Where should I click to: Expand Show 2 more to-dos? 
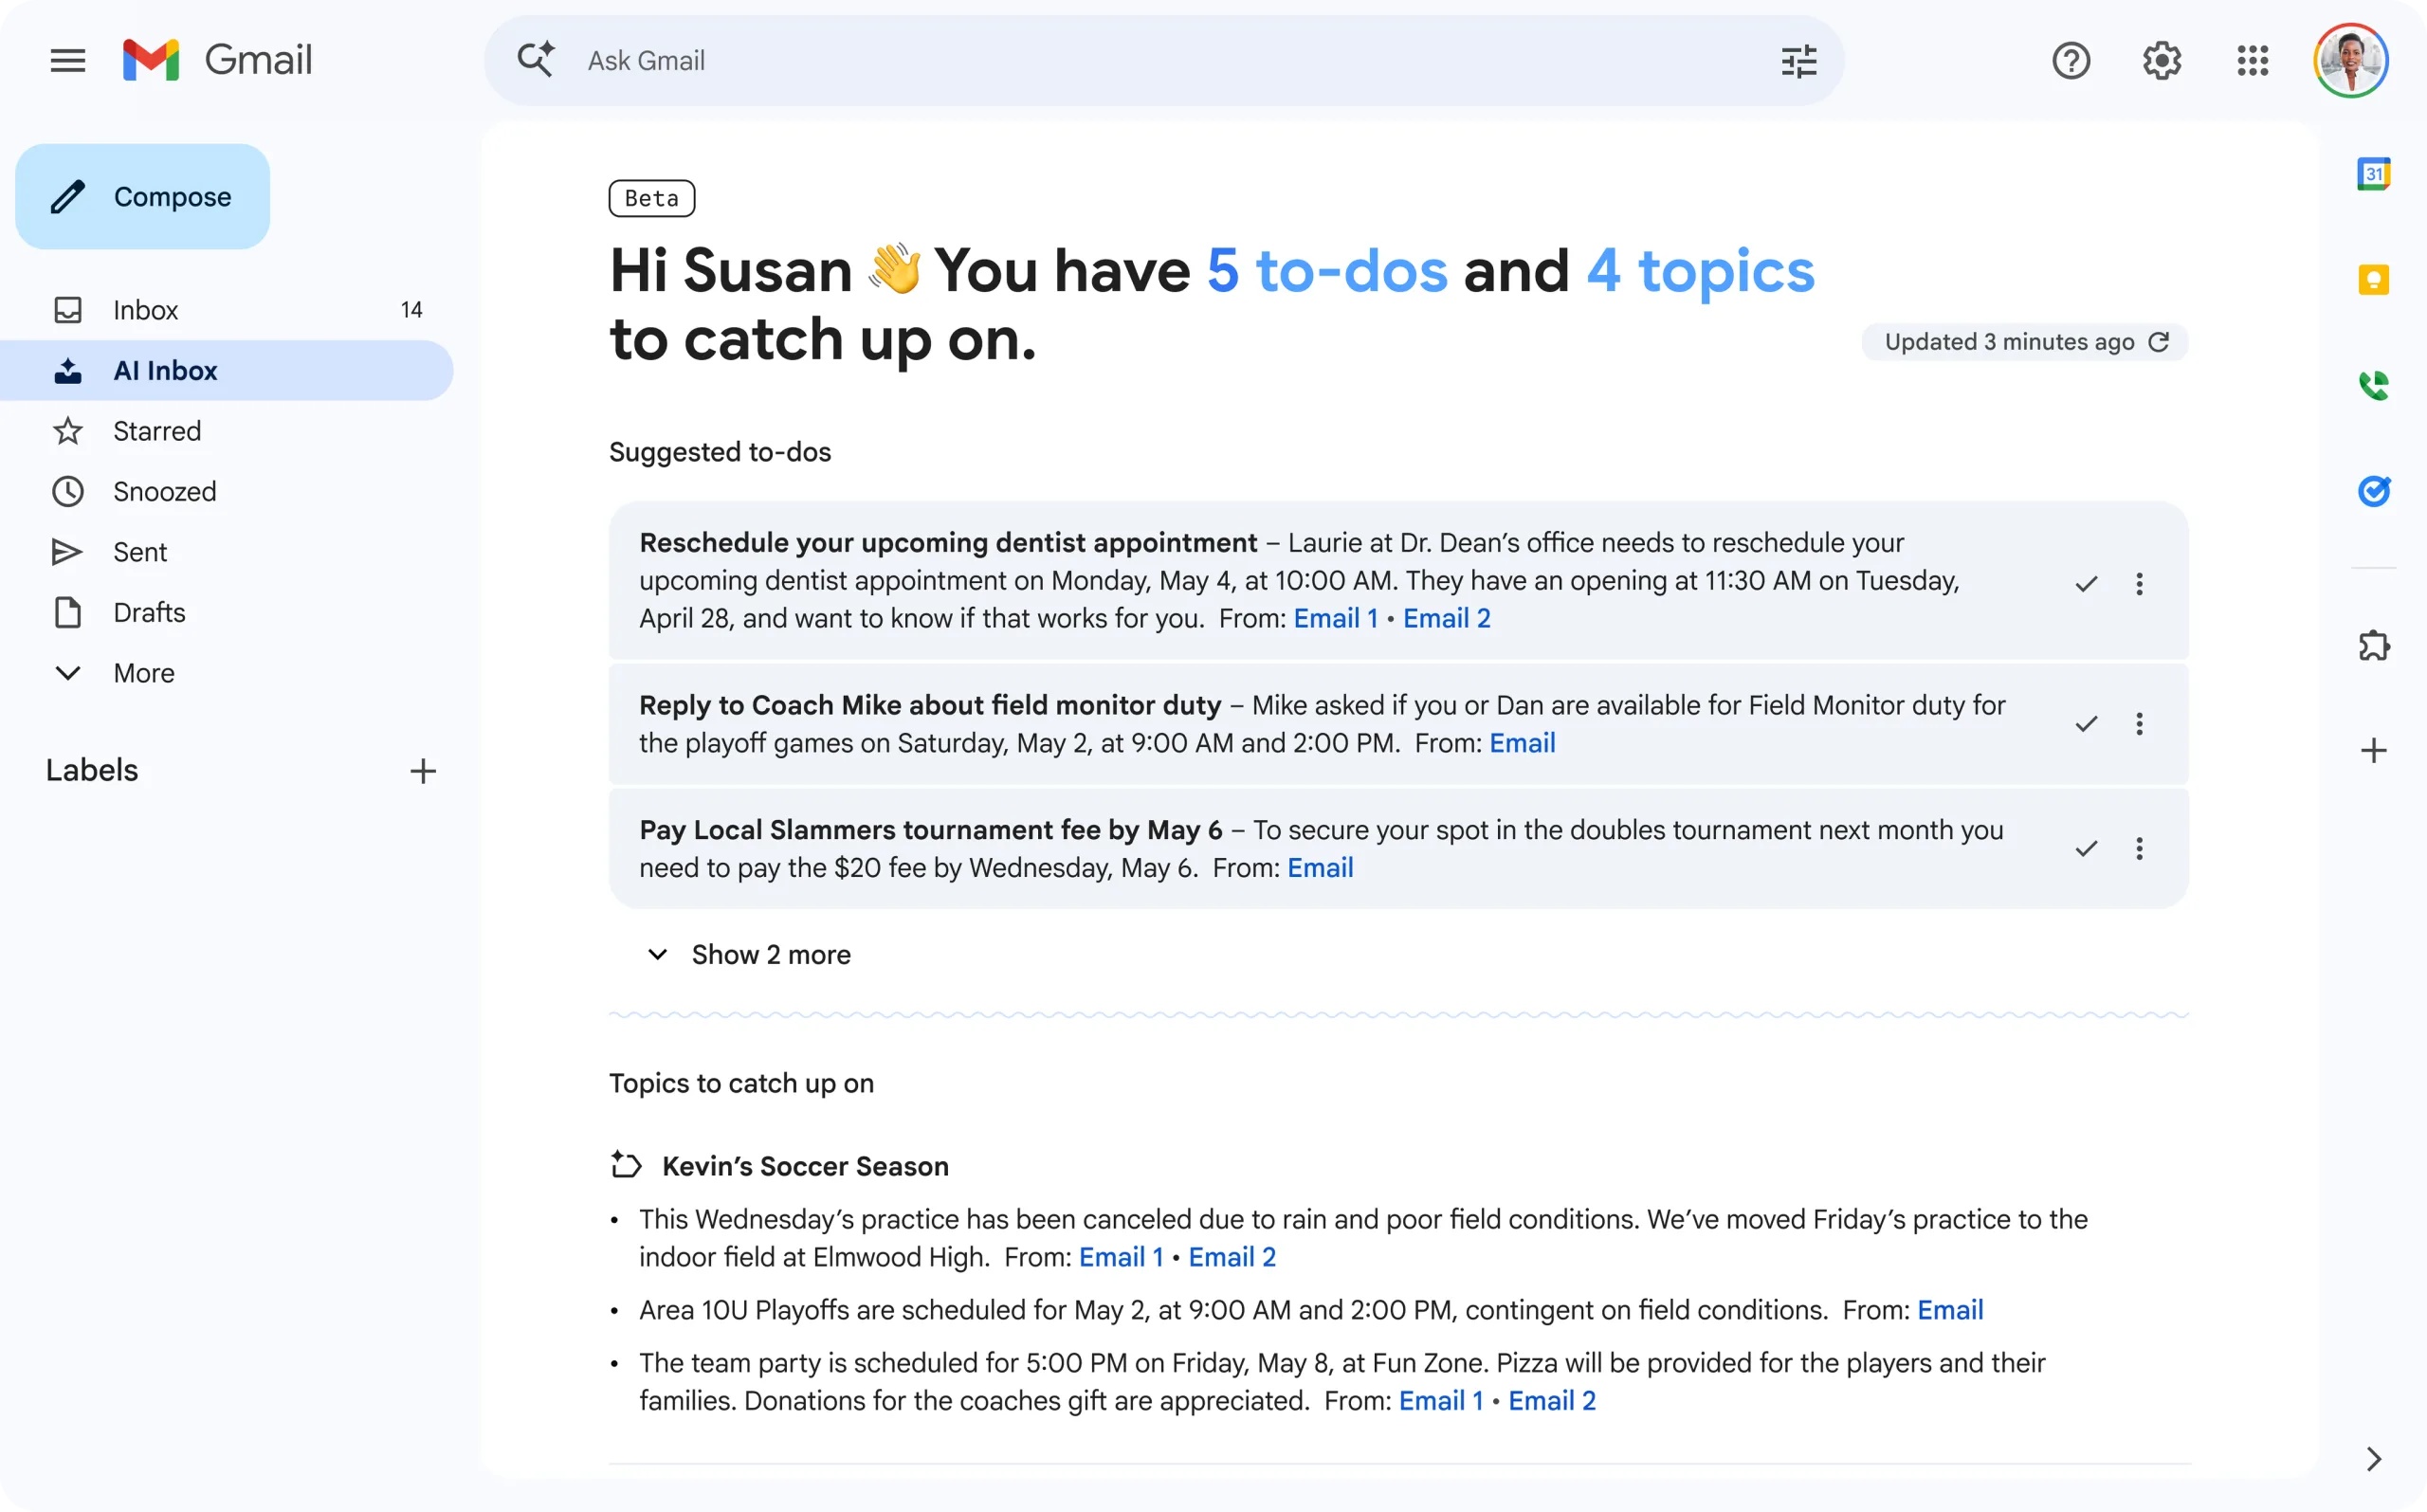(747, 954)
